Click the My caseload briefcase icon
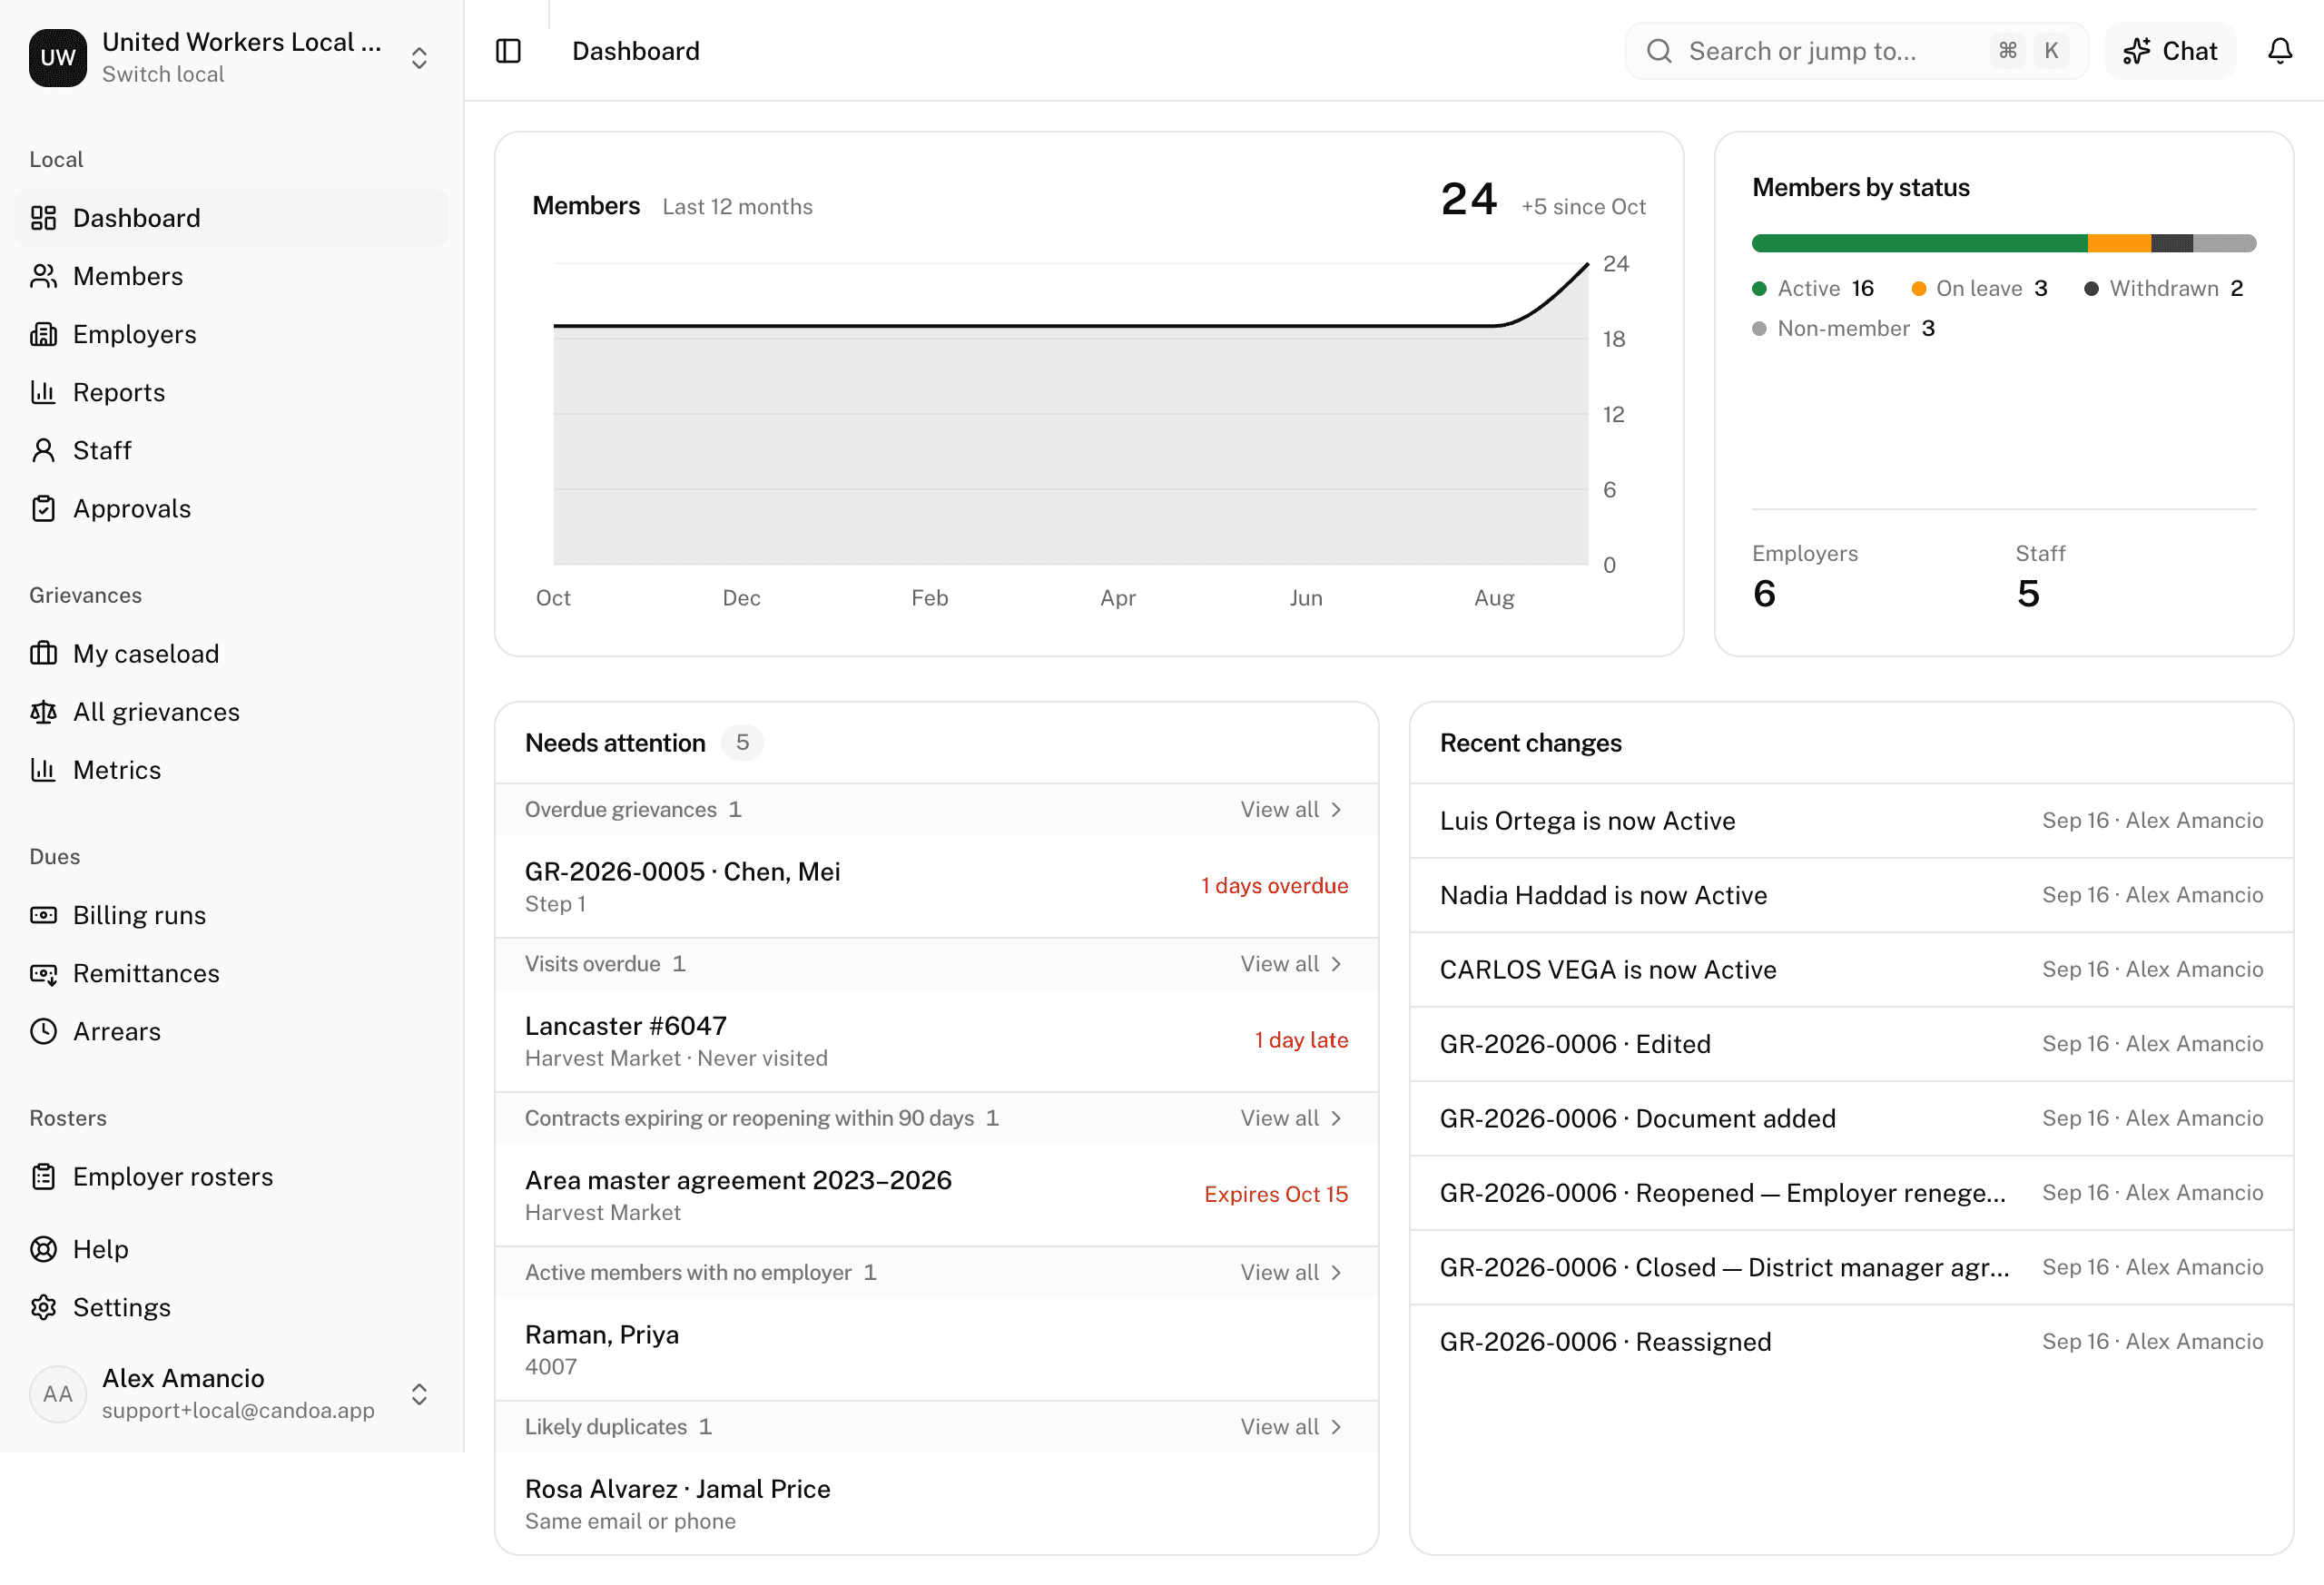Image resolution: width=2324 pixels, height=1585 pixels. [43, 653]
